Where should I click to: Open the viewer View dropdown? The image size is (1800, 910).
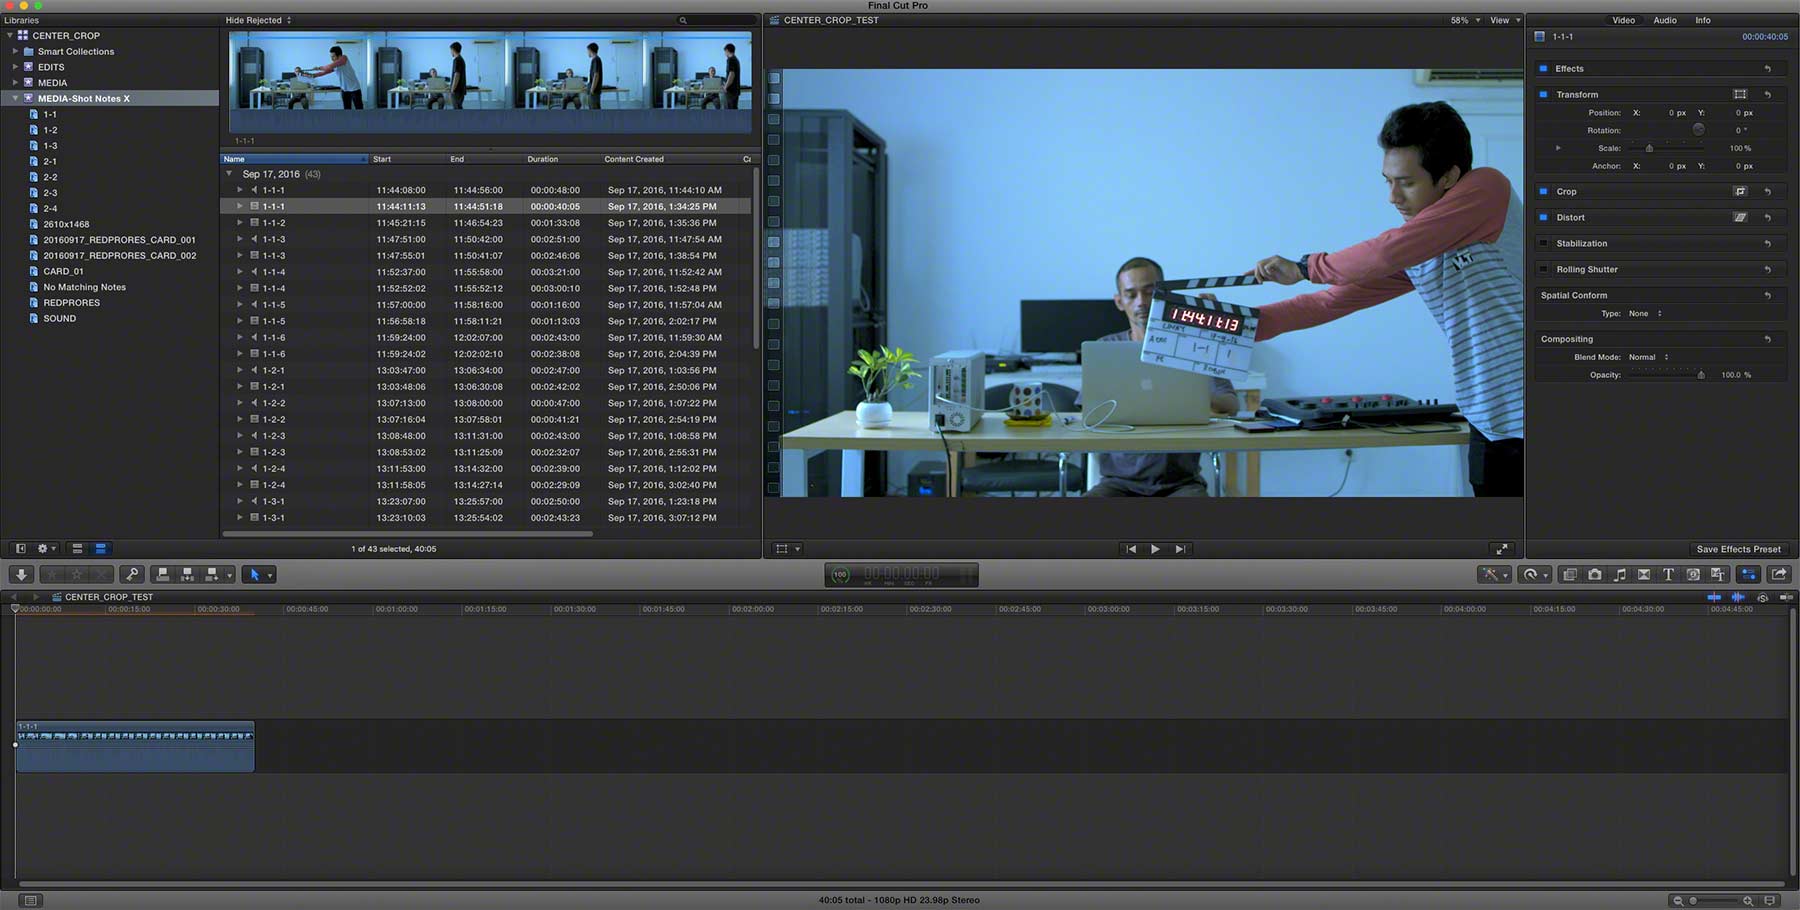tap(1505, 20)
